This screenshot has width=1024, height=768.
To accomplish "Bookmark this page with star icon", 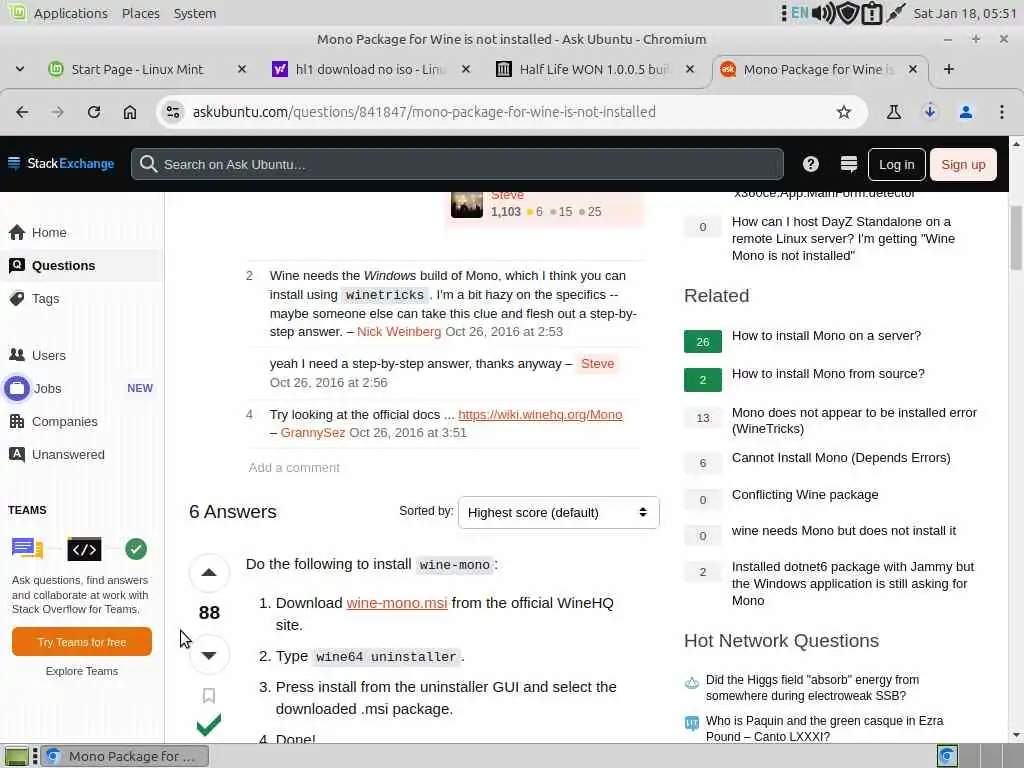I will [x=844, y=112].
